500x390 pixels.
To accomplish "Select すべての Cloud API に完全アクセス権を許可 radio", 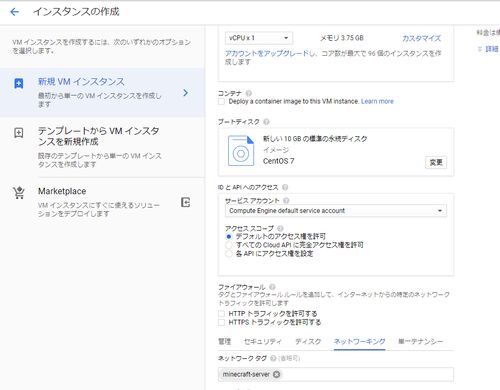I will coord(229,245).
